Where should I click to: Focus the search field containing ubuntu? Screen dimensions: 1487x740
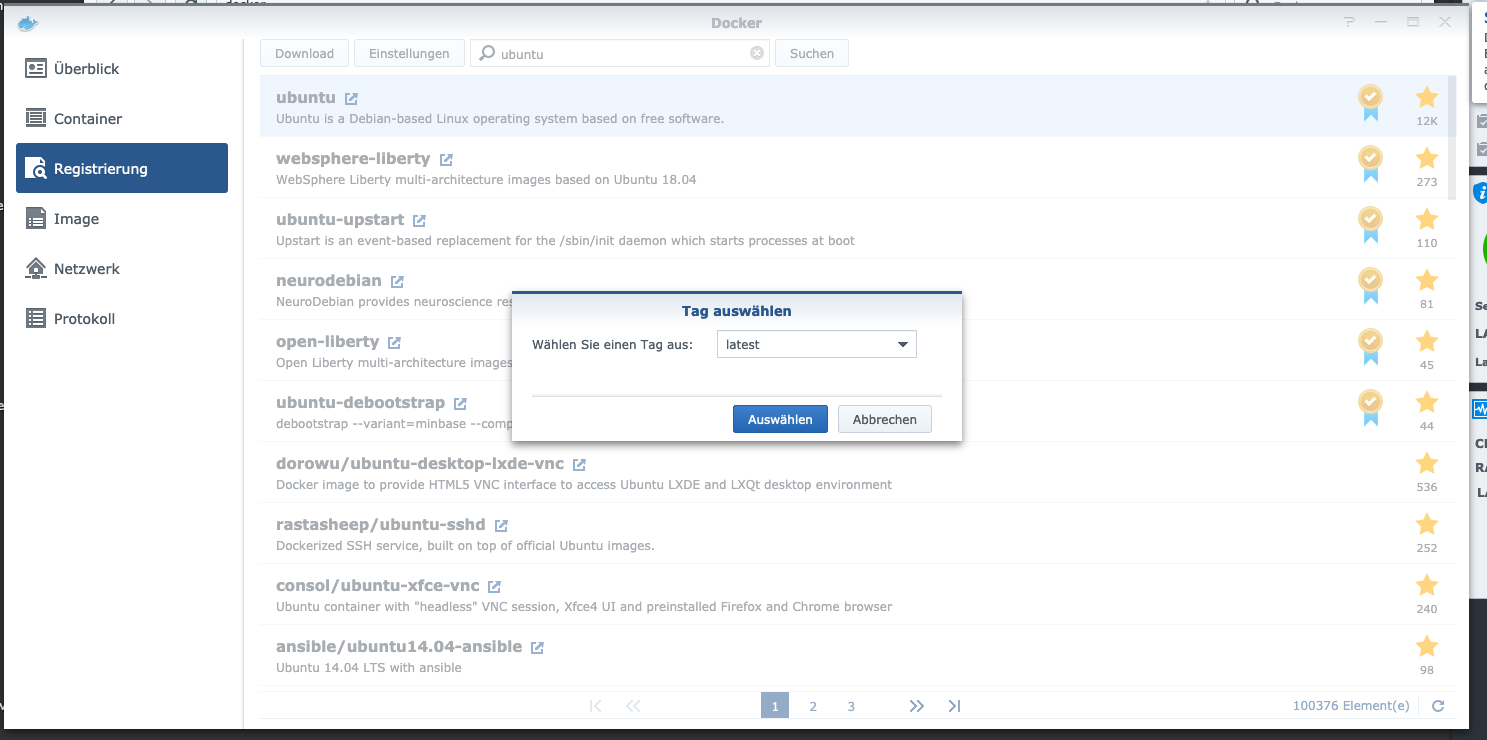pos(619,53)
